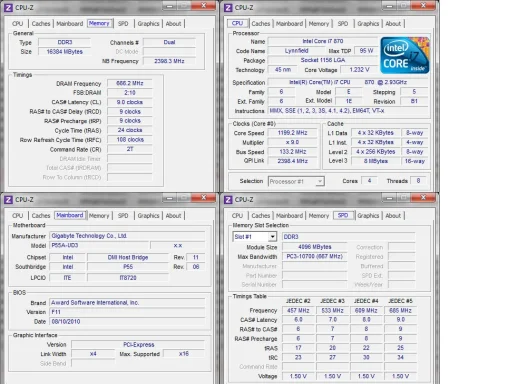The width and height of the screenshot is (527, 384).
Task: Open the Graphics tab in the Gigabyte motherboard window
Action: click(148, 216)
